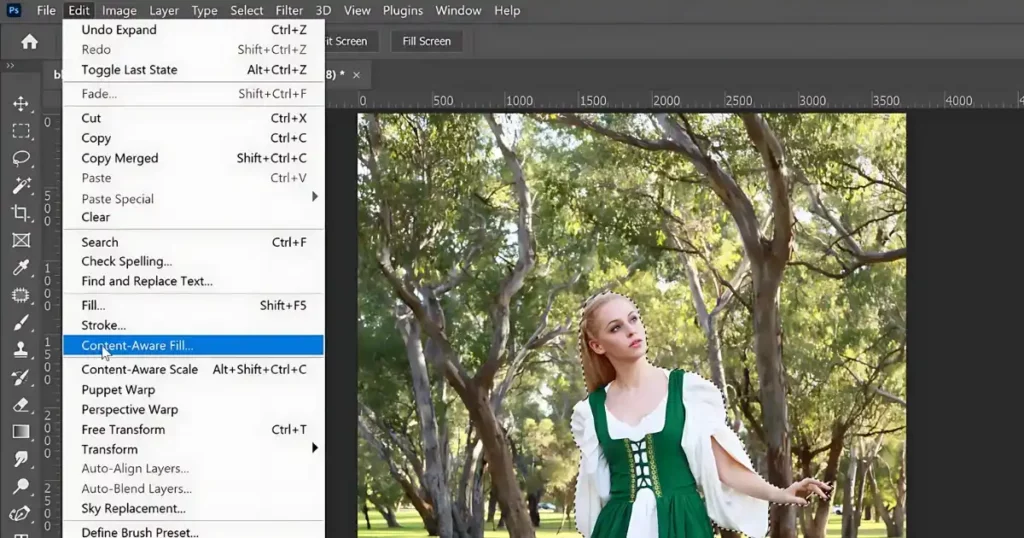The height and width of the screenshot is (538, 1024).
Task: Choose Cut from Edit menu
Action: [193, 118]
